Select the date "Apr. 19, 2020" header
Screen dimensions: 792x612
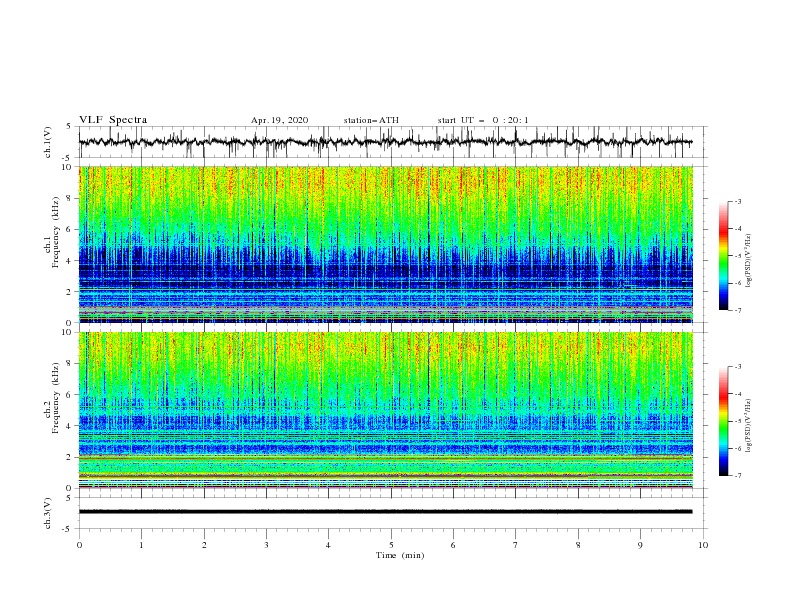[279, 120]
